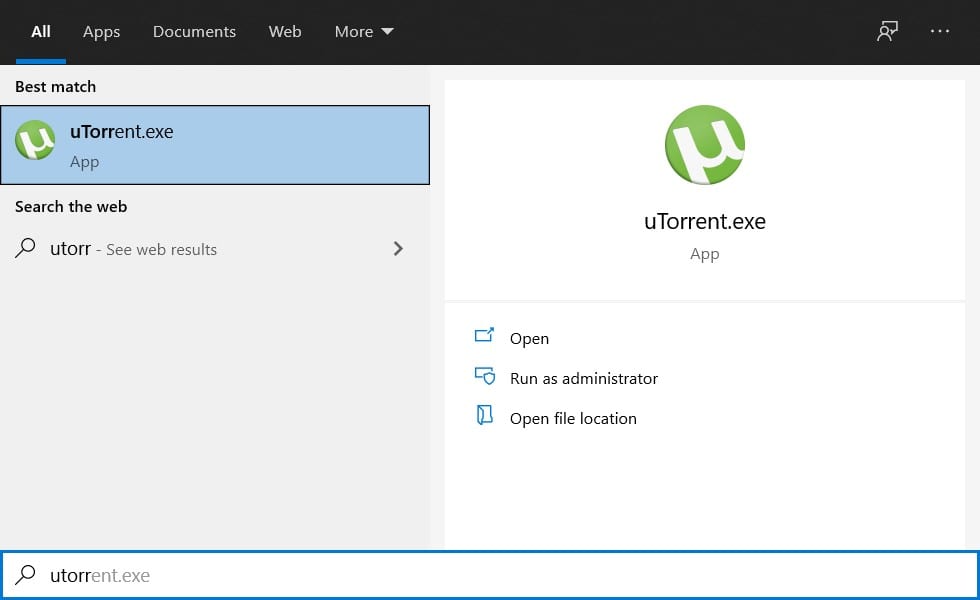Viewport: 980px width, 600px height.
Task: Click the large uTorrent logo in preview
Action: (x=705, y=144)
